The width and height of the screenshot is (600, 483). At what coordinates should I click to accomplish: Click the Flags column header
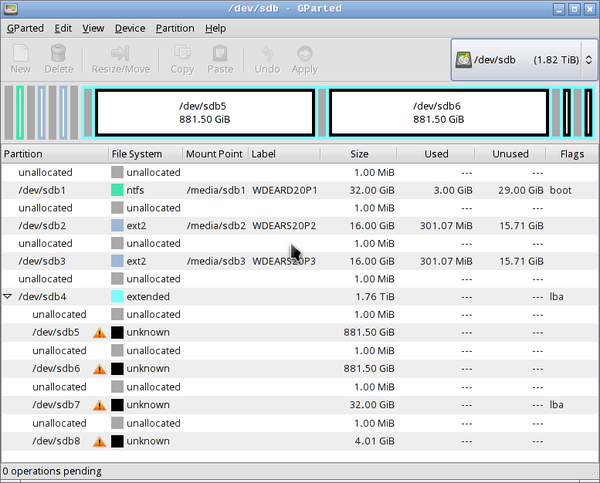pyautogui.click(x=572, y=154)
